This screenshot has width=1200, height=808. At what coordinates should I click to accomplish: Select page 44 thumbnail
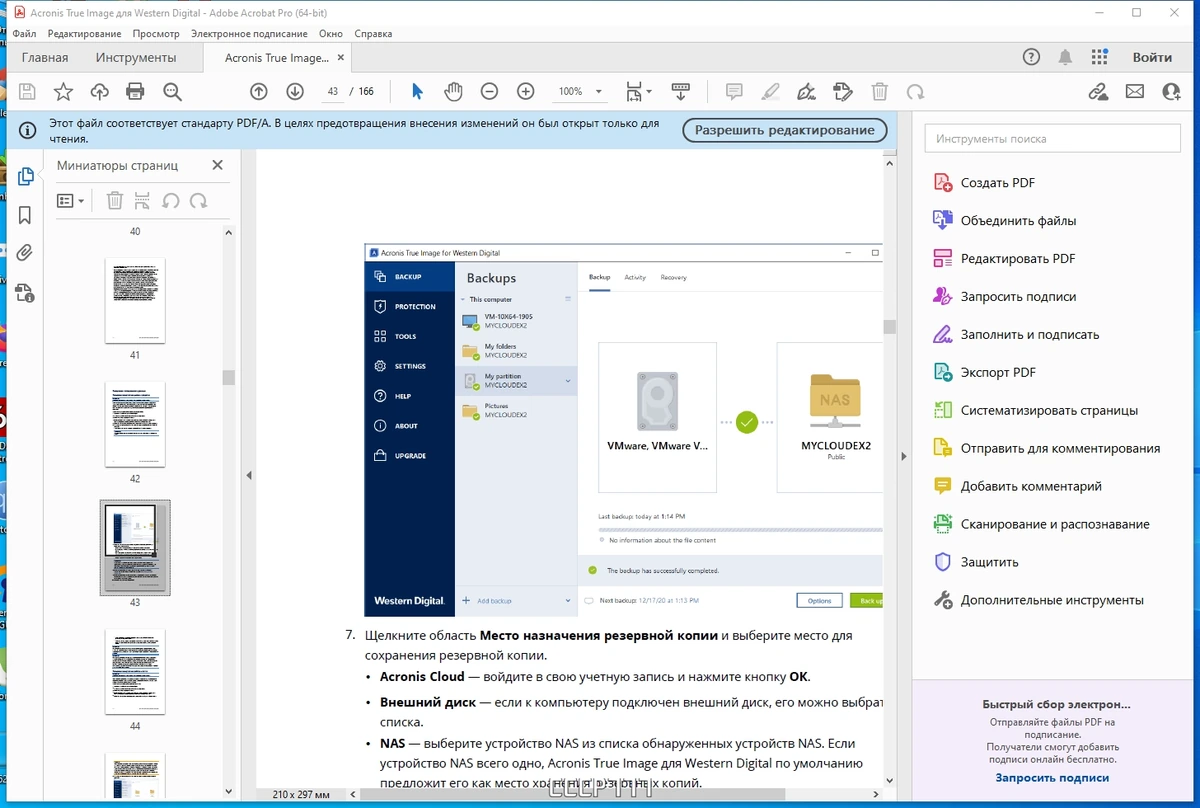coord(135,672)
